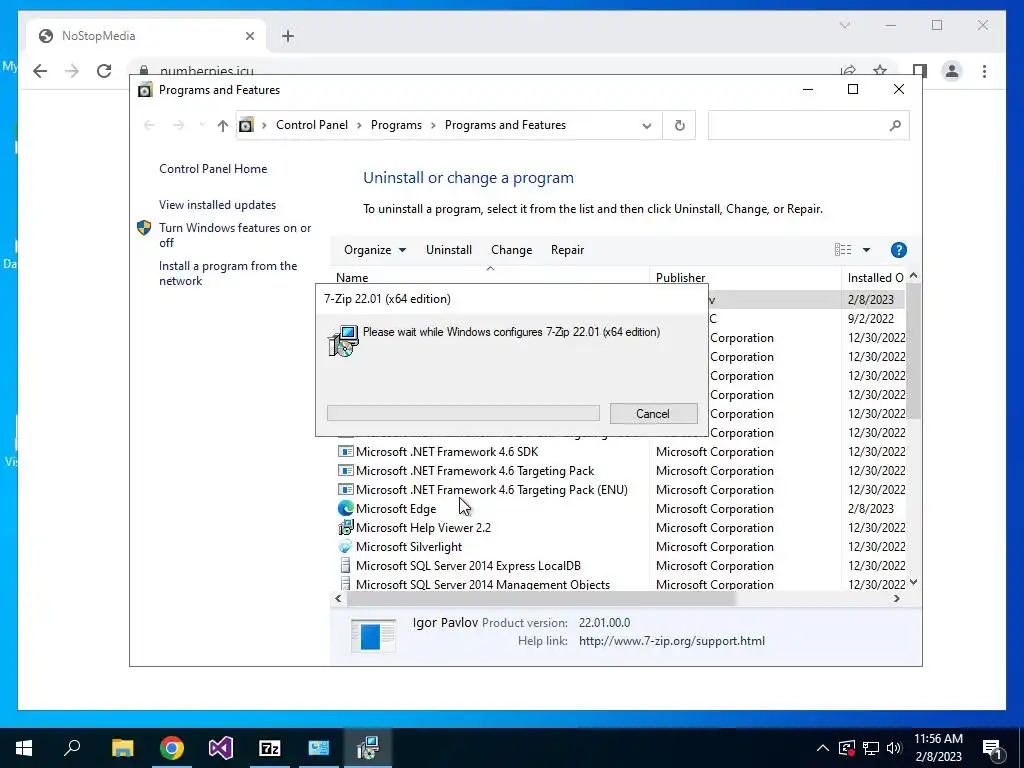Open the Windows Start menu
Viewport: 1024px width, 768px height.
point(24,748)
